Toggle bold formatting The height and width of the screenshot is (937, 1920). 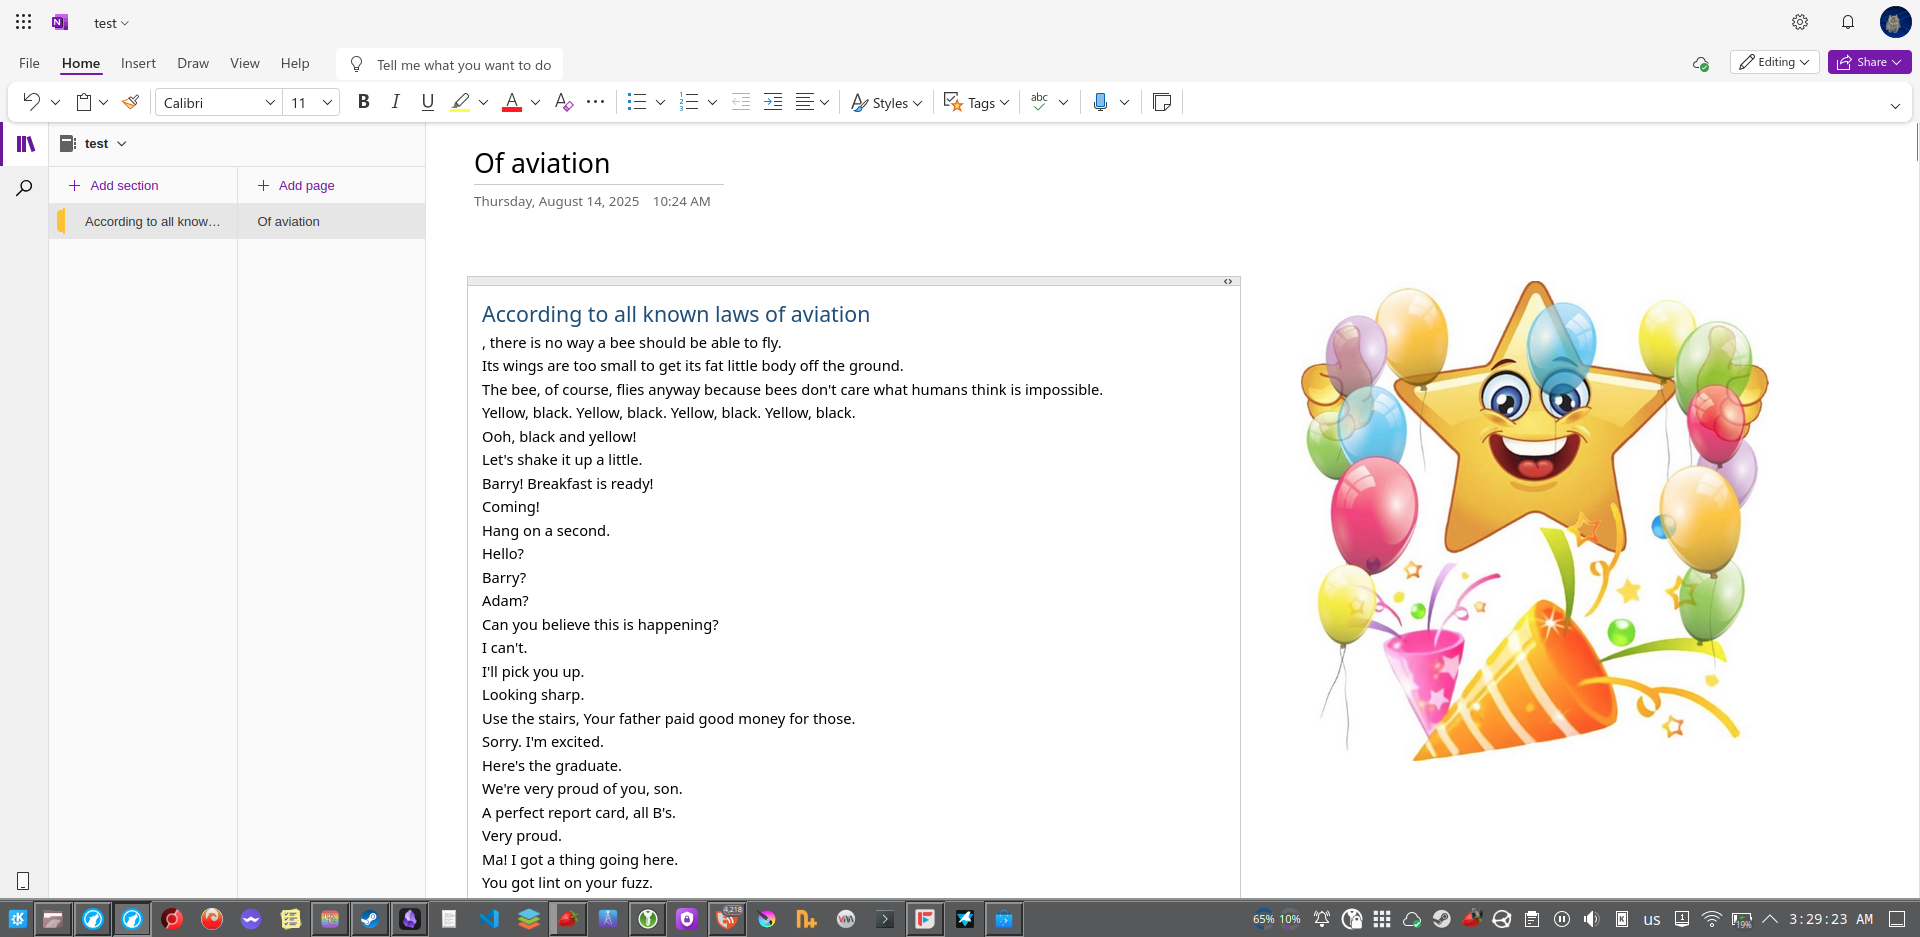pos(364,102)
